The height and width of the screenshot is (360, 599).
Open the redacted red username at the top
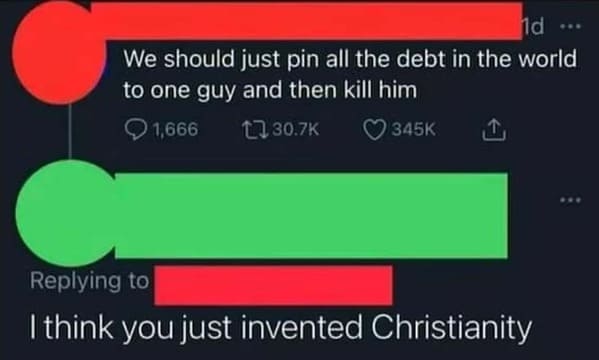pyautogui.click(x=308, y=21)
